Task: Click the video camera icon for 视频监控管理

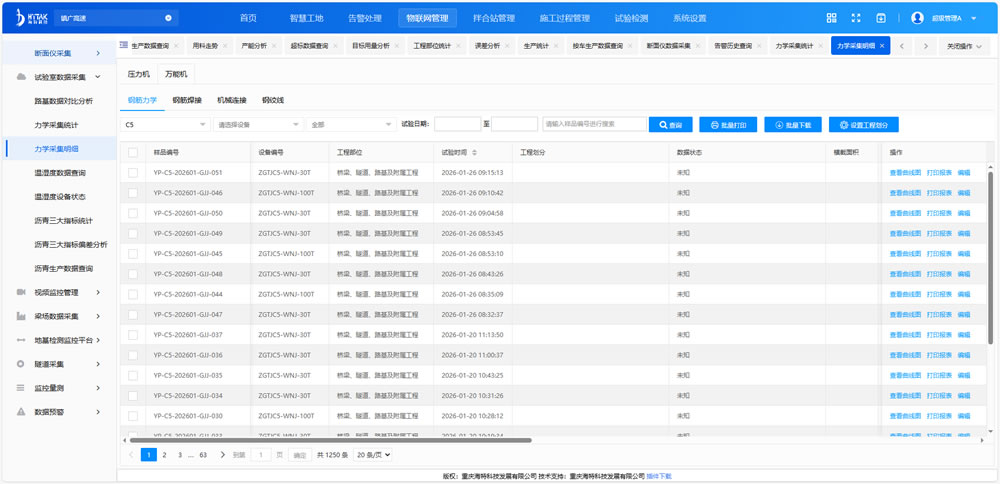Action: tap(21, 292)
